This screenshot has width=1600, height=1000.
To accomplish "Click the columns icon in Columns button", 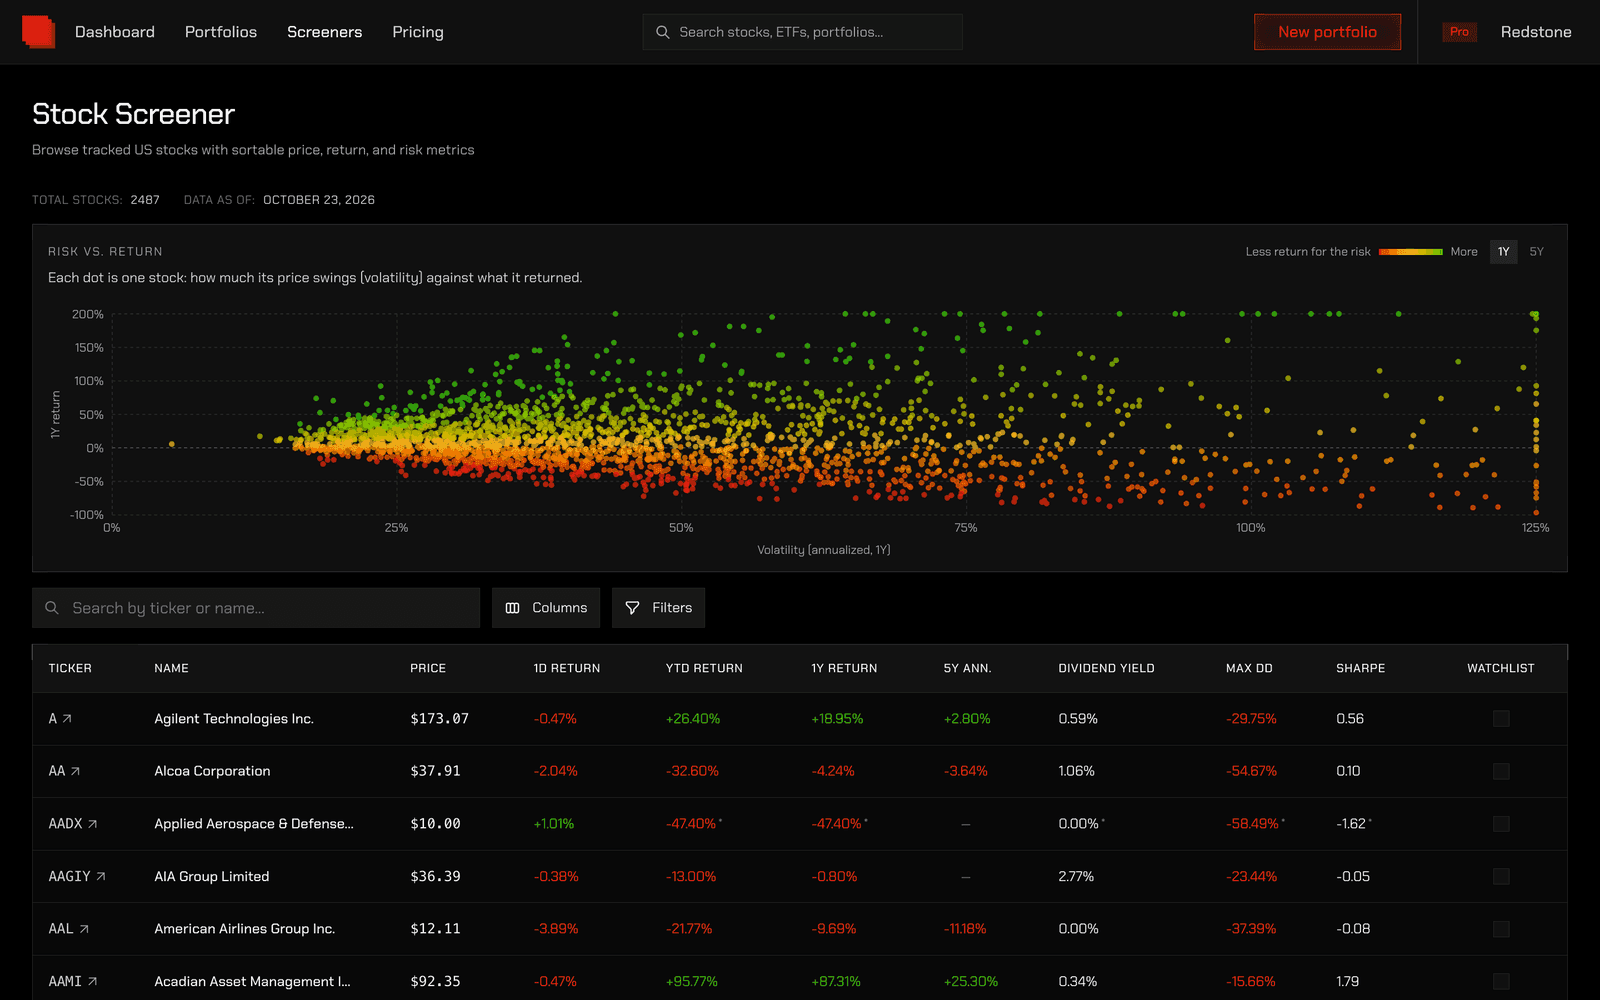I will [x=513, y=608].
